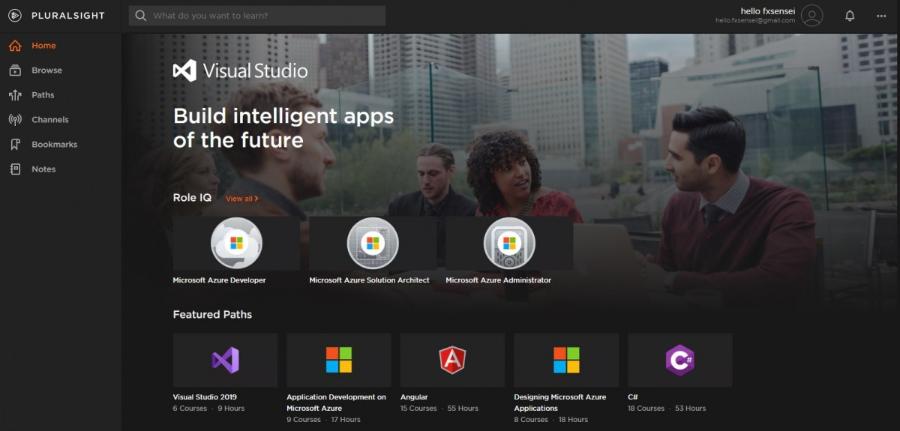Click the Bookmarks icon in sidebar
The width and height of the screenshot is (900, 431).
coord(15,145)
